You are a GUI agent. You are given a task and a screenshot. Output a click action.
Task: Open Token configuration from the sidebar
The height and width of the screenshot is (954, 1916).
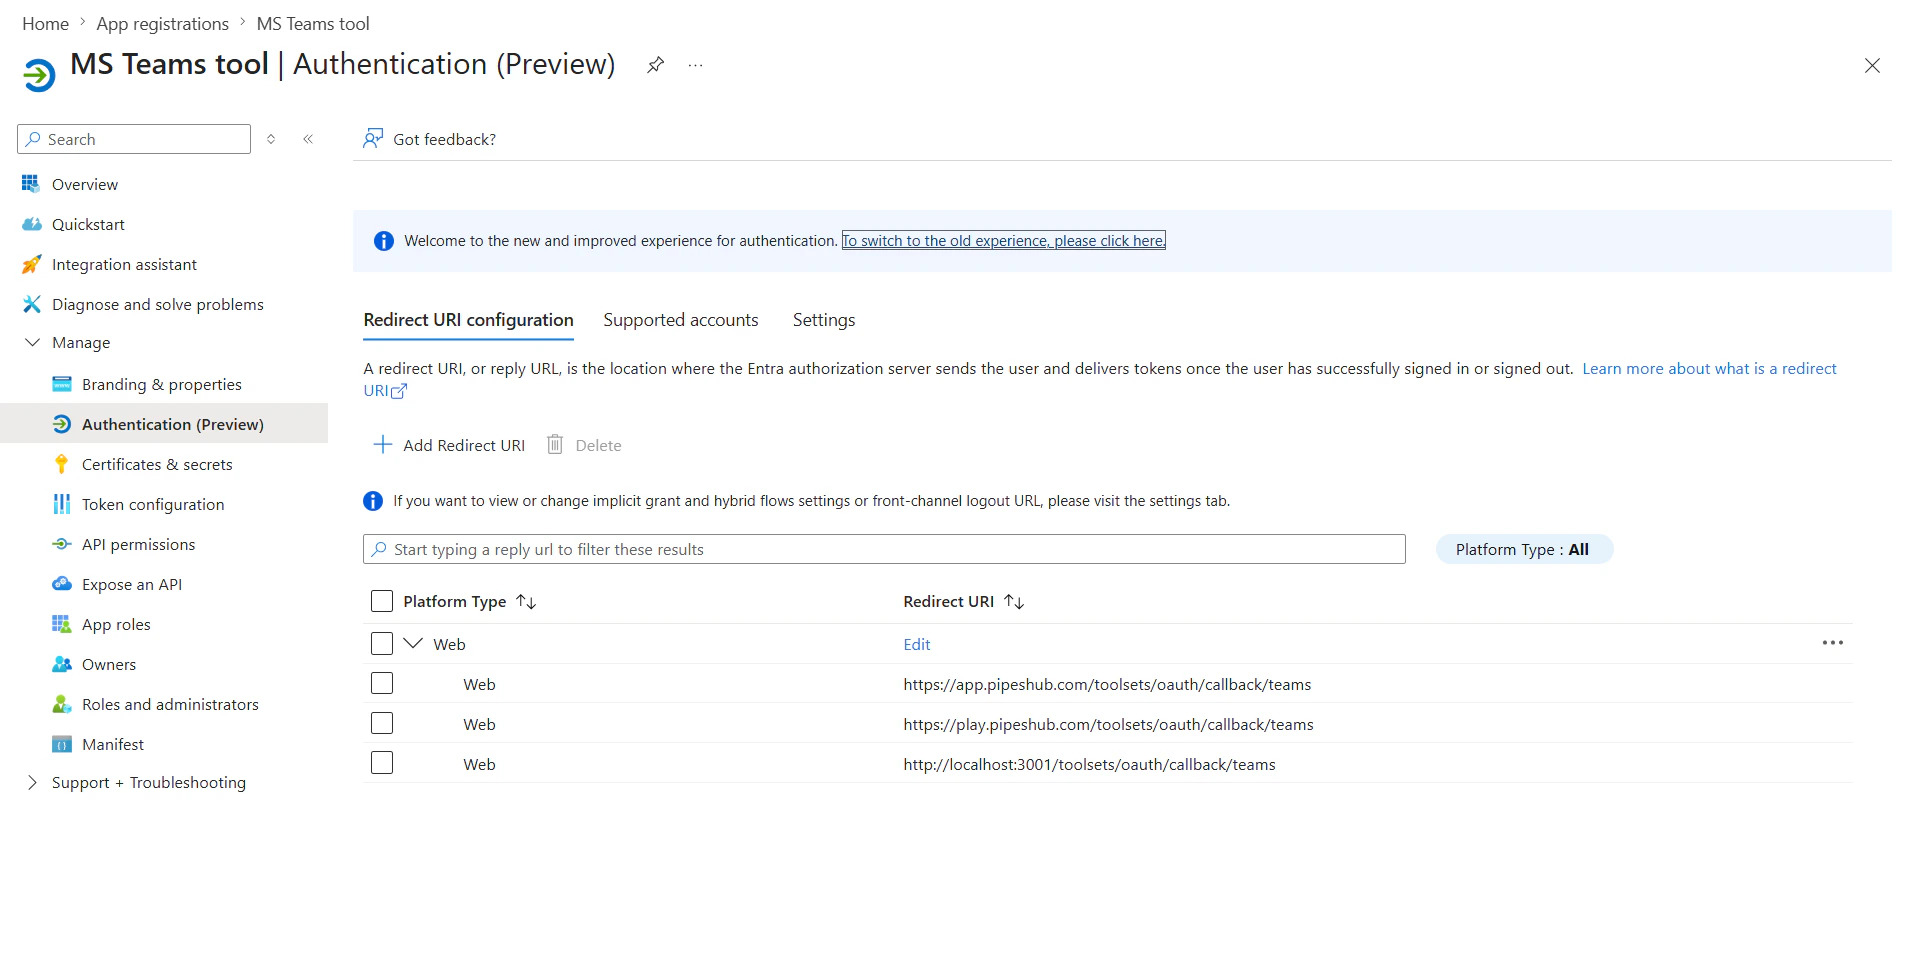point(152,504)
